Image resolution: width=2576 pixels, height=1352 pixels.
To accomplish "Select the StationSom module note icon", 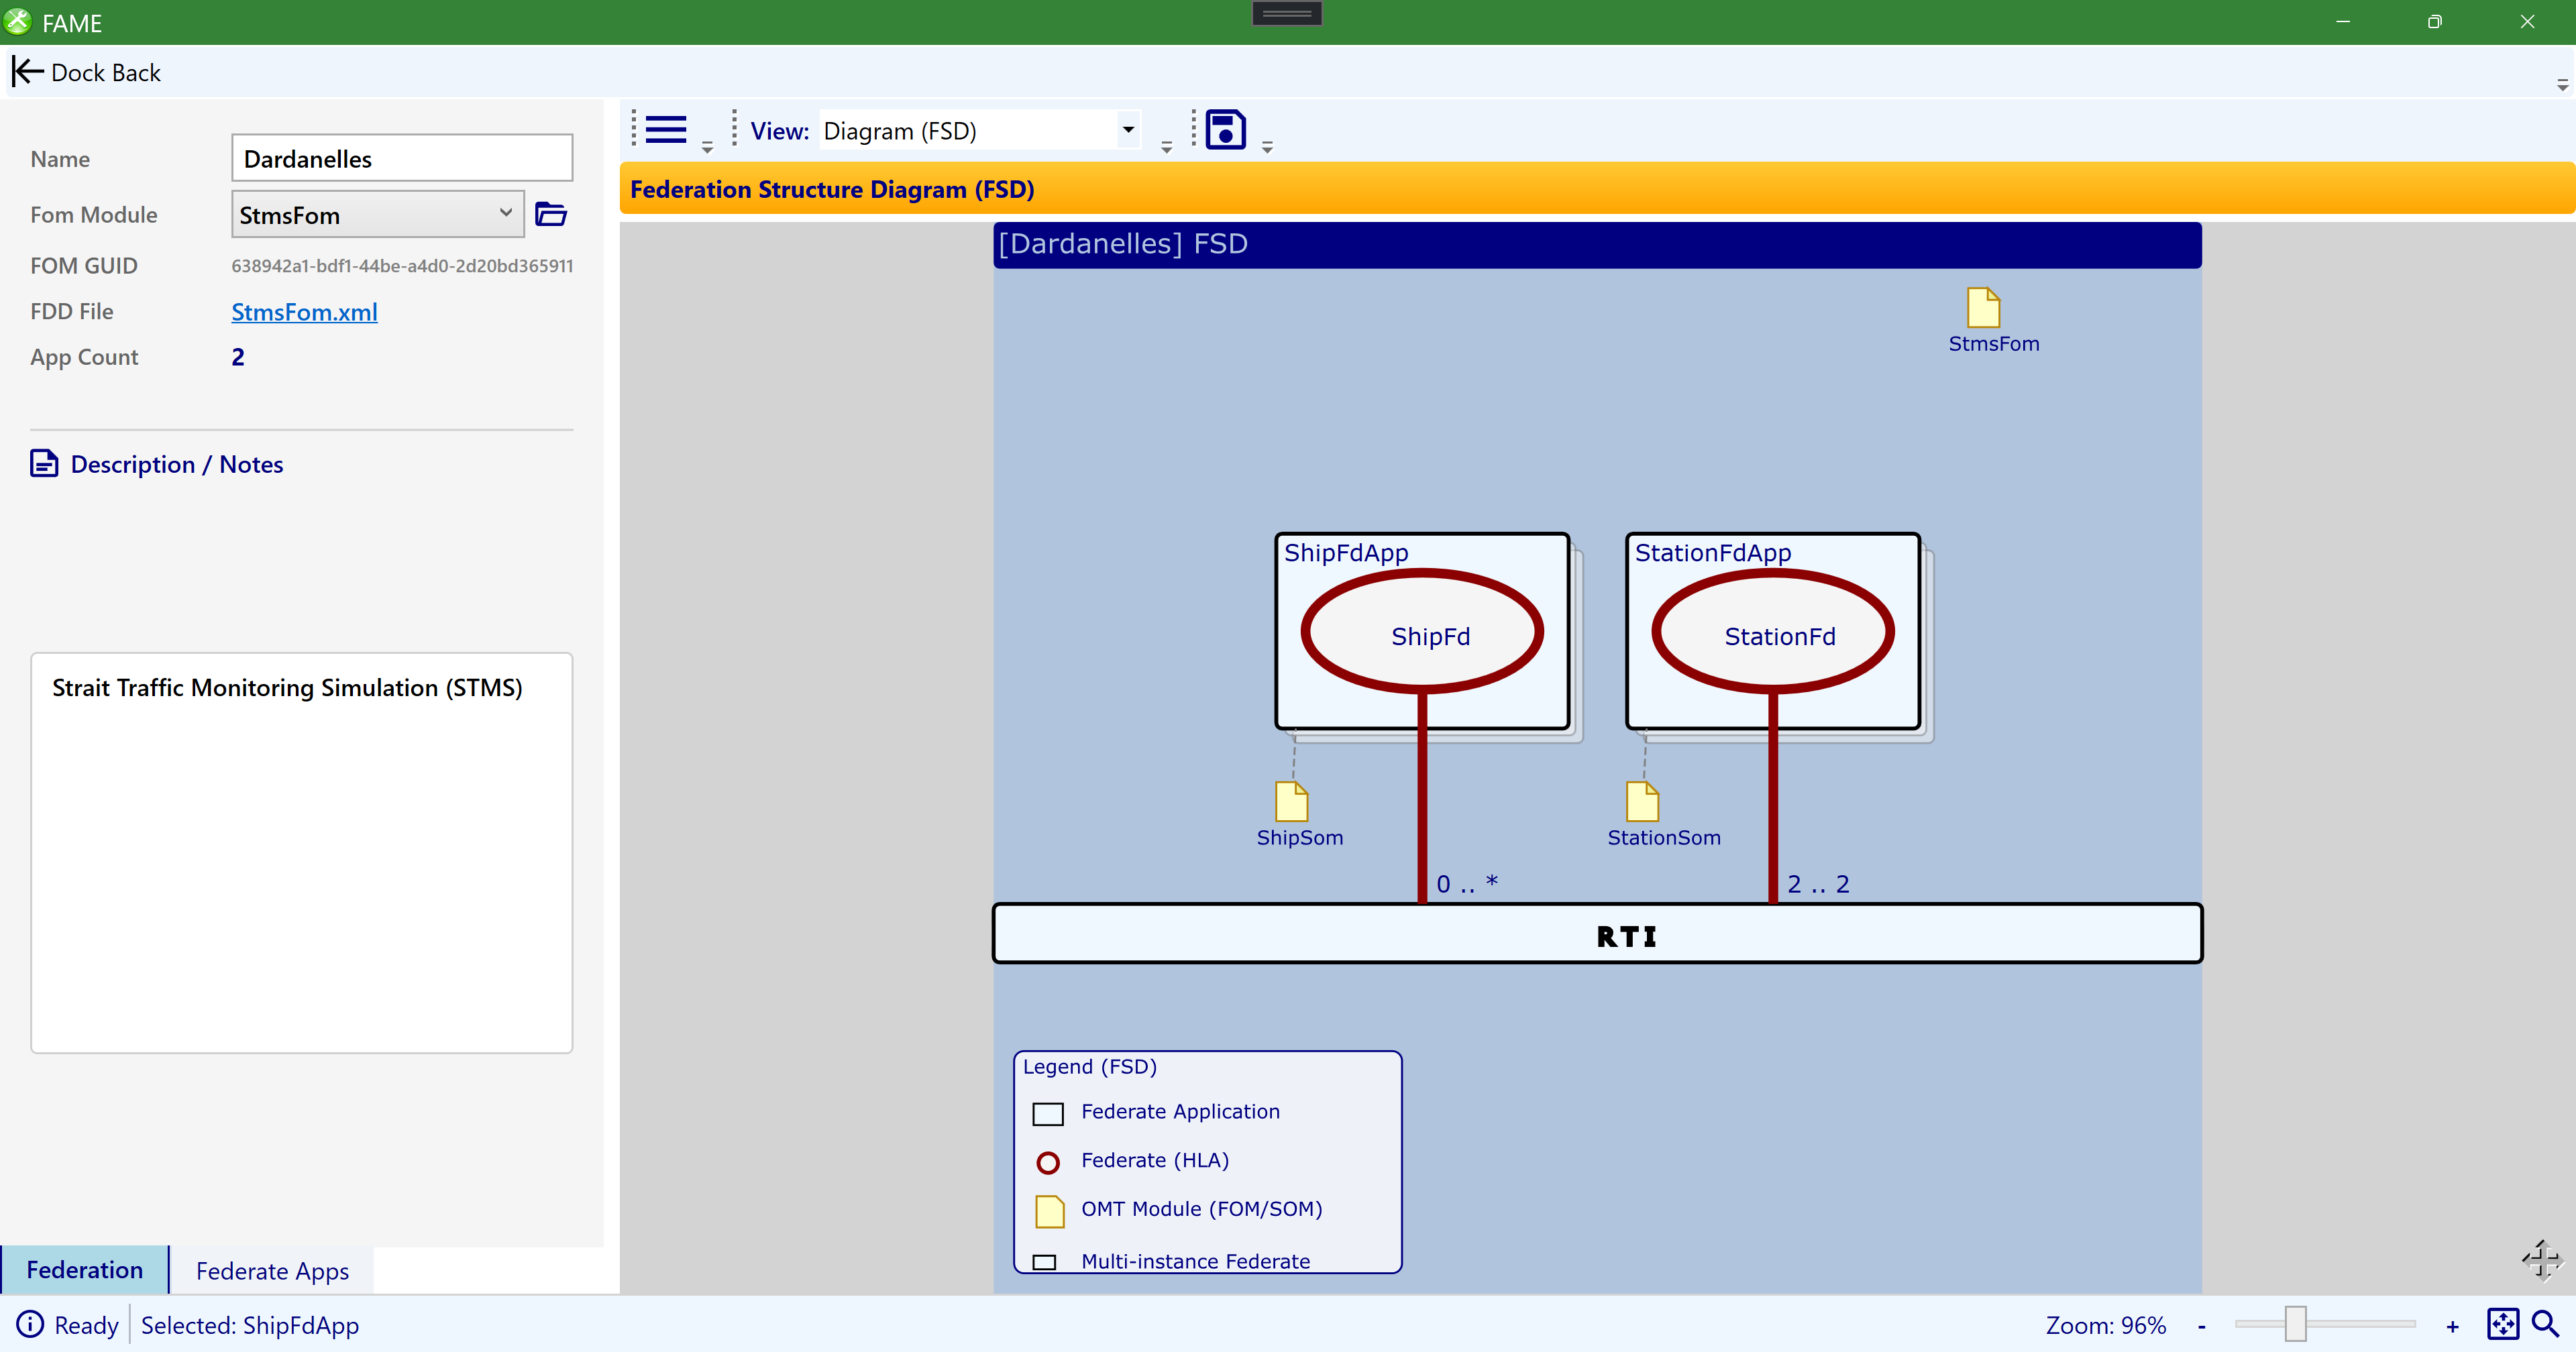I will [1643, 802].
